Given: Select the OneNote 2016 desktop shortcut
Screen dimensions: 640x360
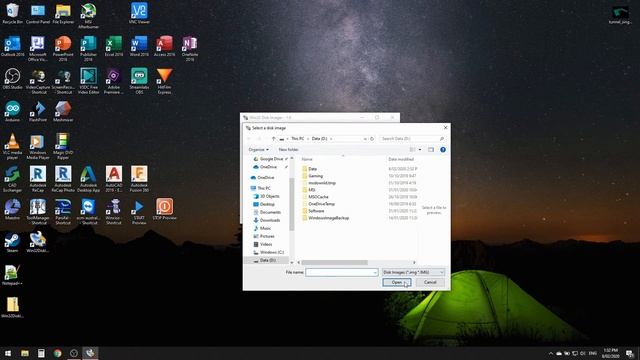Looking at the screenshot, I should click(190, 48).
